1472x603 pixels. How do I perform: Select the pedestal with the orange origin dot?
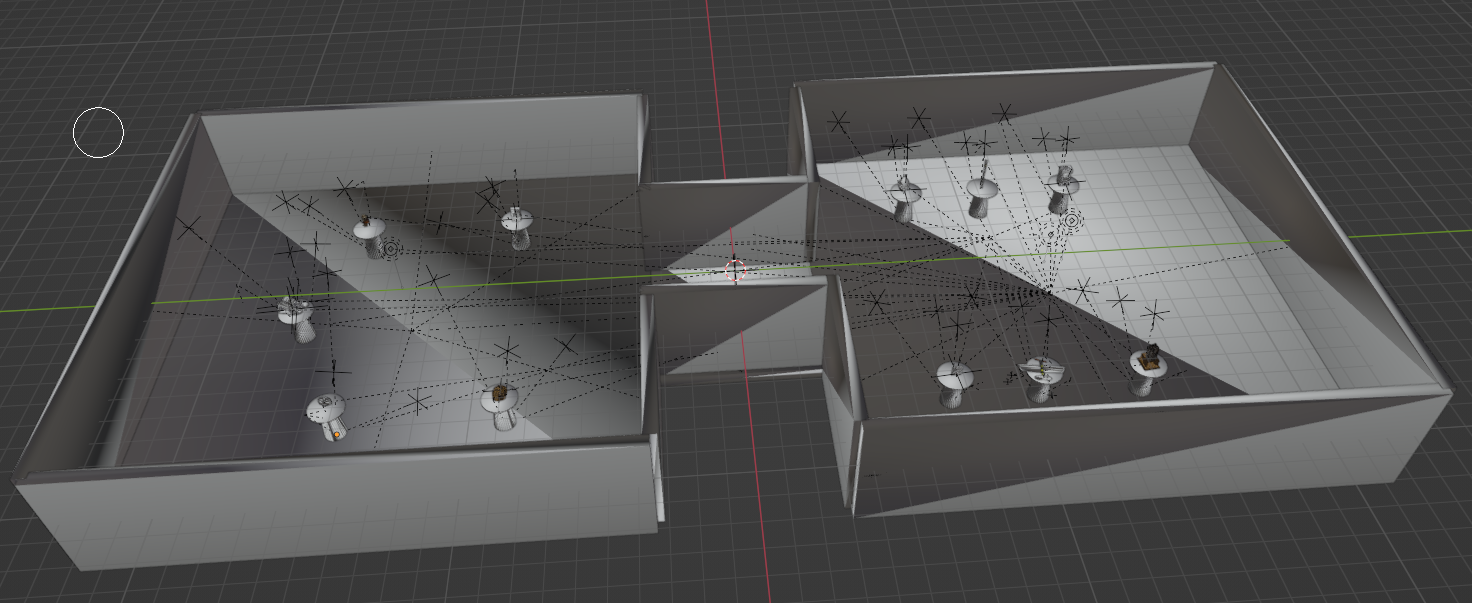[327, 417]
